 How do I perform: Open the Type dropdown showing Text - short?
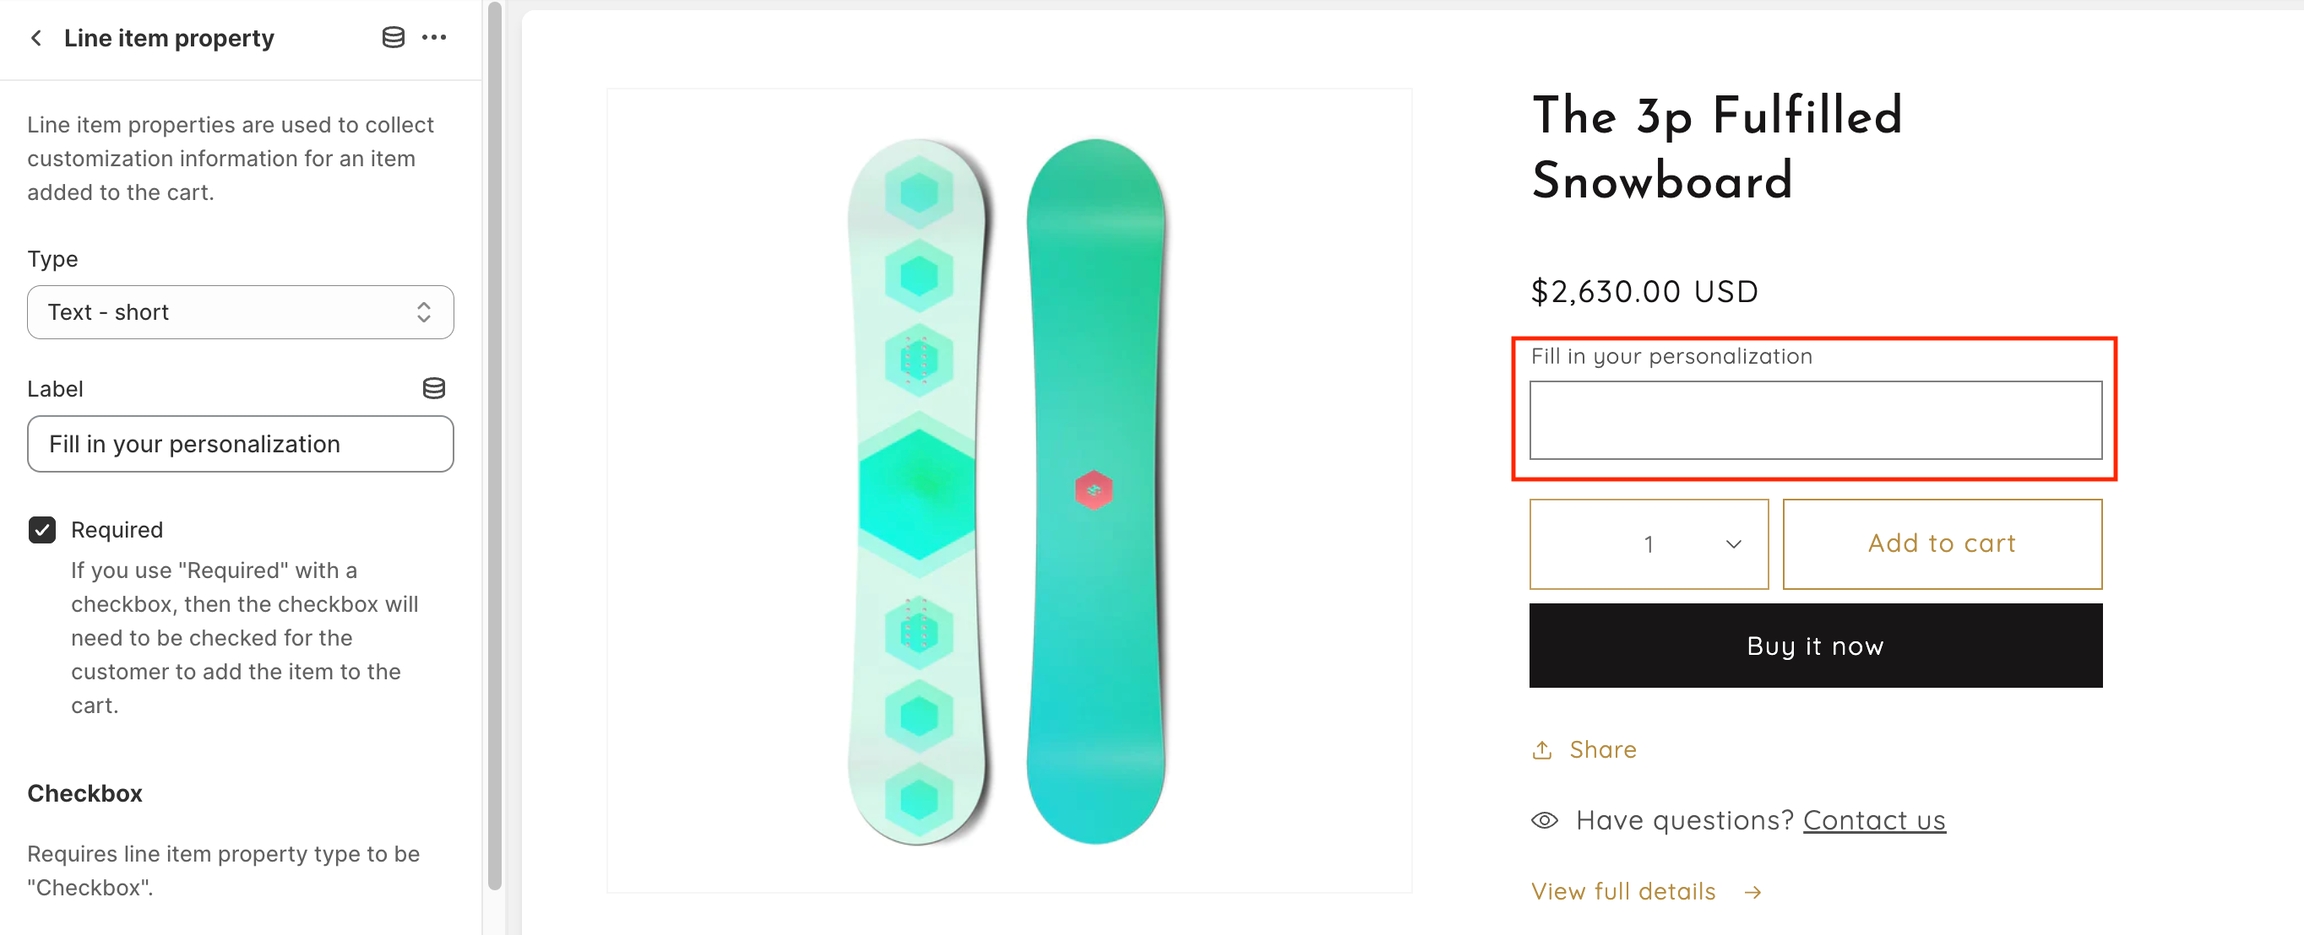click(x=240, y=312)
